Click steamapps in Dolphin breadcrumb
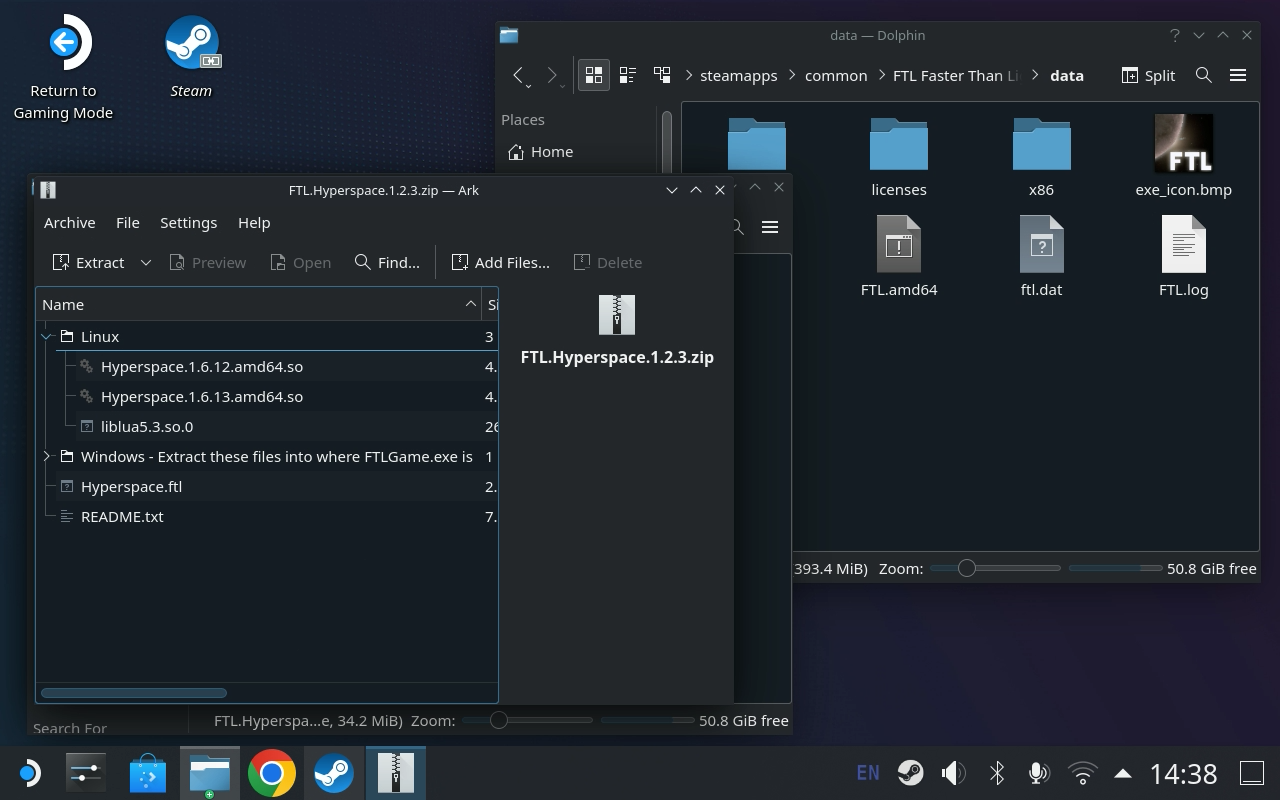The image size is (1280, 800). click(x=738, y=75)
